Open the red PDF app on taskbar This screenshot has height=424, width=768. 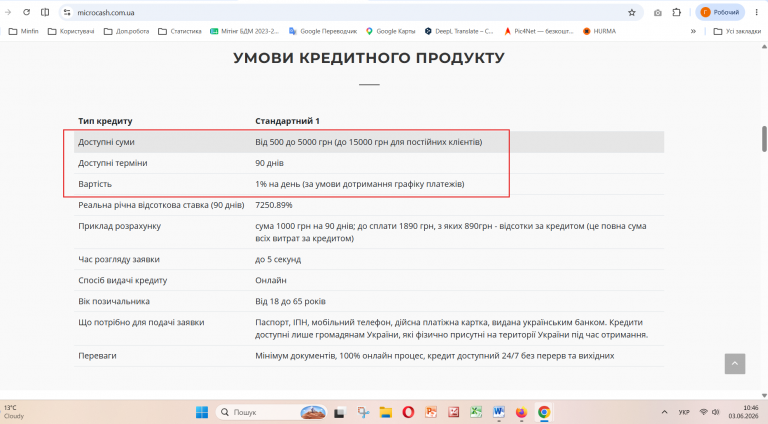tap(454, 412)
